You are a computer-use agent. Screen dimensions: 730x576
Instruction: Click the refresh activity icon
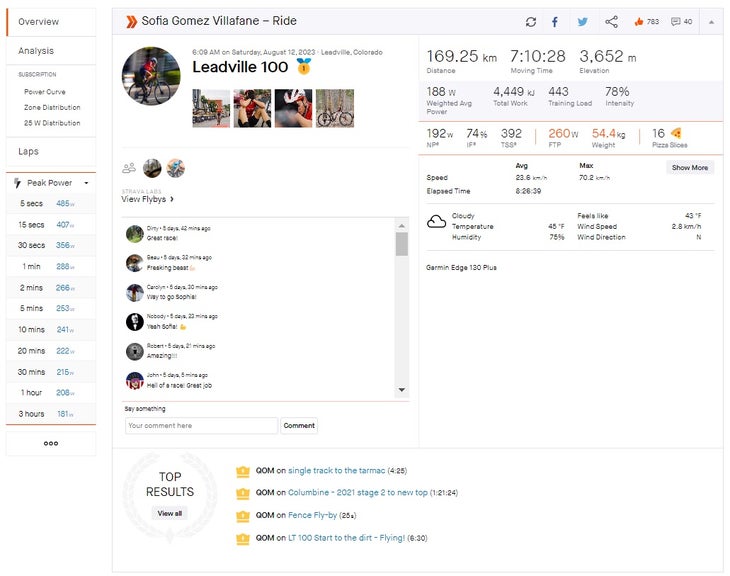(x=531, y=22)
